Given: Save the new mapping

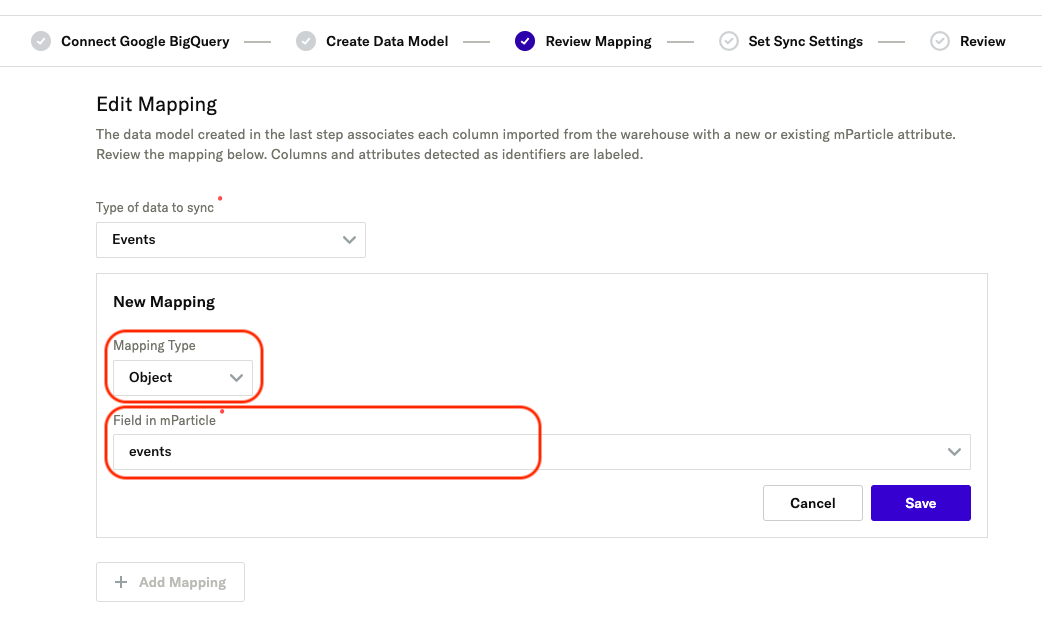Looking at the screenshot, I should (x=920, y=503).
